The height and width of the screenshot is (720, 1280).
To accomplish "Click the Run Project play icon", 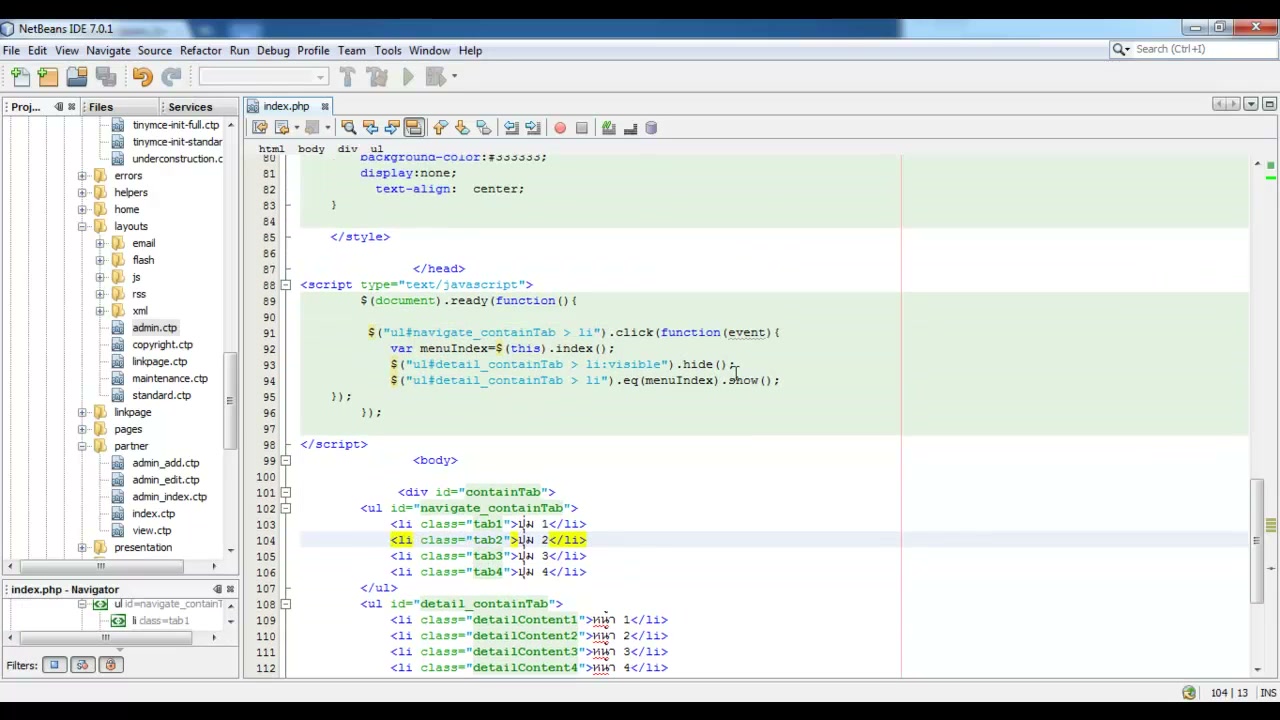I will pyautogui.click(x=408, y=76).
